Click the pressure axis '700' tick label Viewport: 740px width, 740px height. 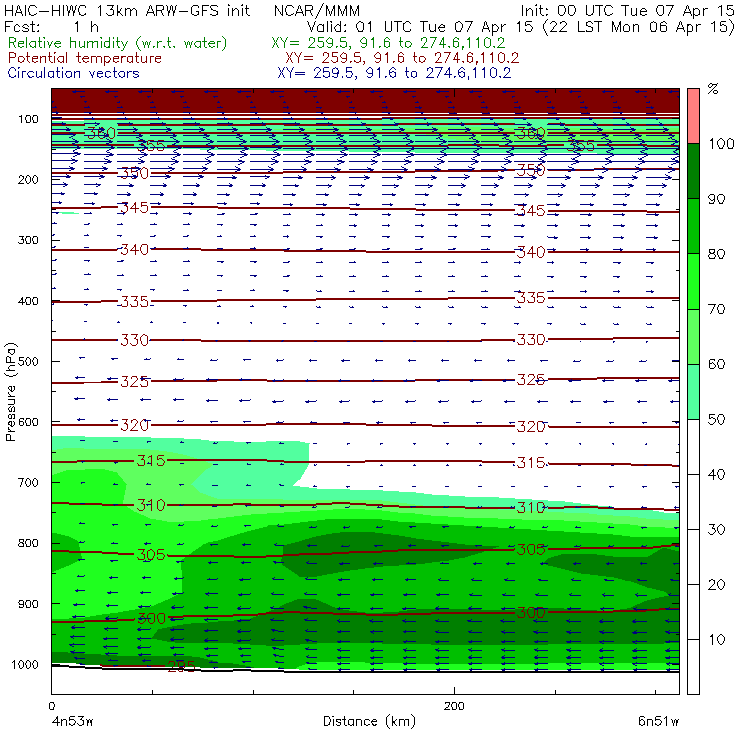point(28,482)
